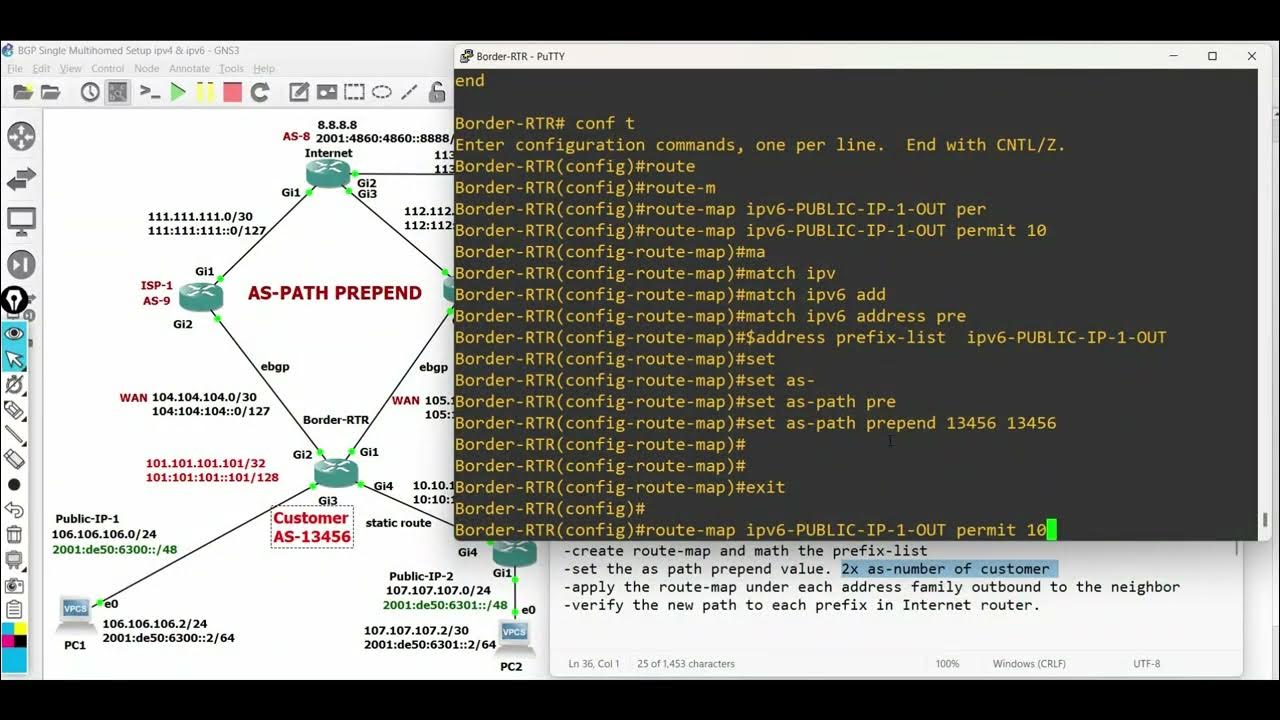Click highlighted text '2x as-number of customer'
1280x720 pixels.
pos(946,569)
